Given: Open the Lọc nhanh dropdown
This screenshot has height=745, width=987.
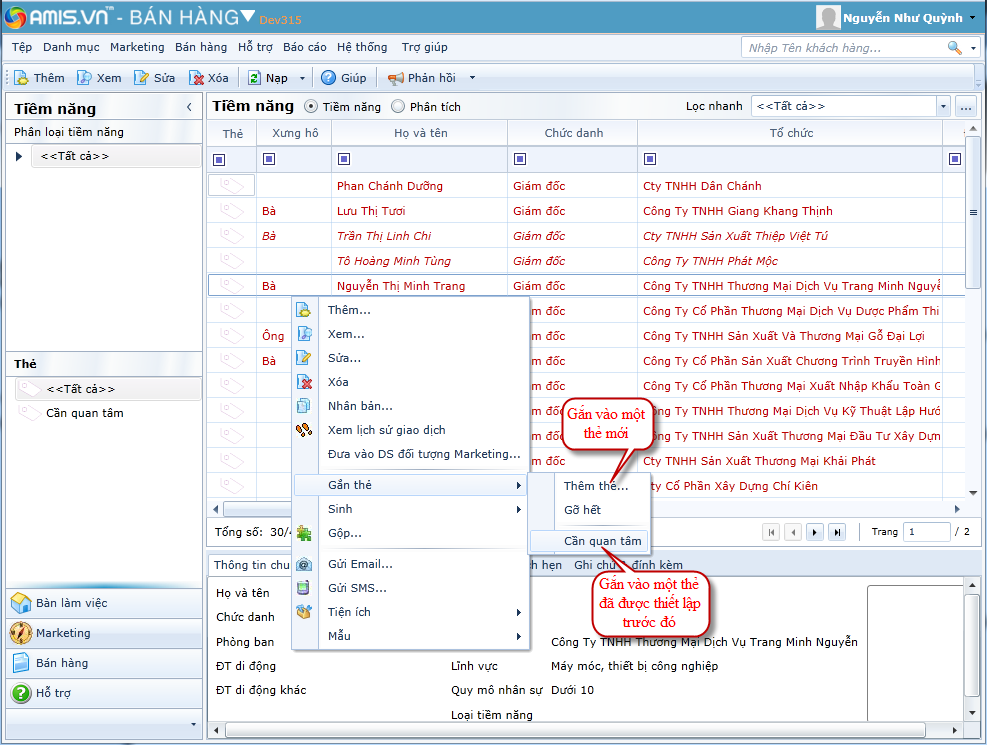Looking at the screenshot, I should tap(942, 106).
